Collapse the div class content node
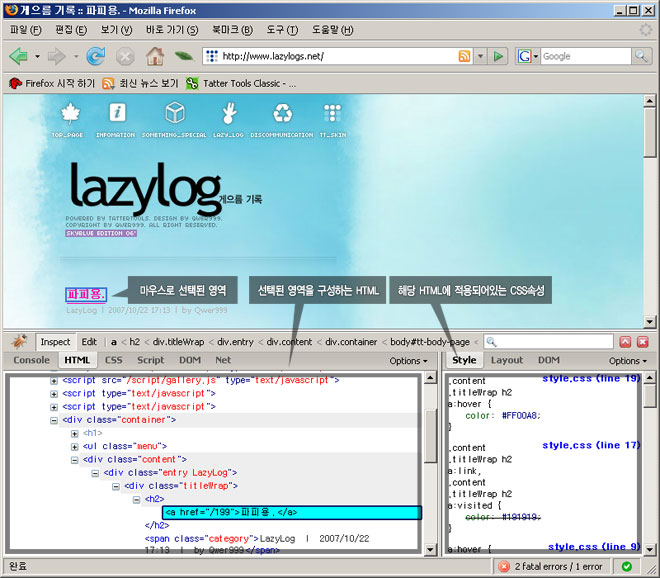This screenshot has height=578, width=660. [75, 460]
